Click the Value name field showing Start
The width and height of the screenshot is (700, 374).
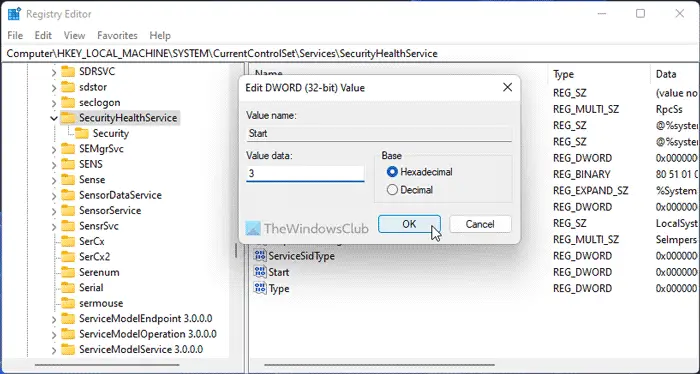click(x=379, y=133)
